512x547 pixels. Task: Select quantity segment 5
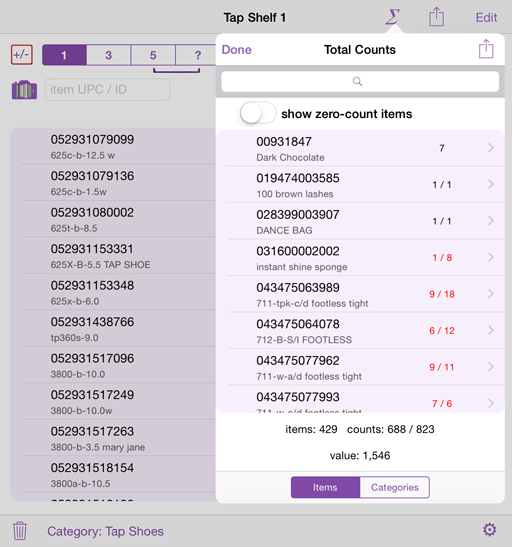click(x=153, y=55)
